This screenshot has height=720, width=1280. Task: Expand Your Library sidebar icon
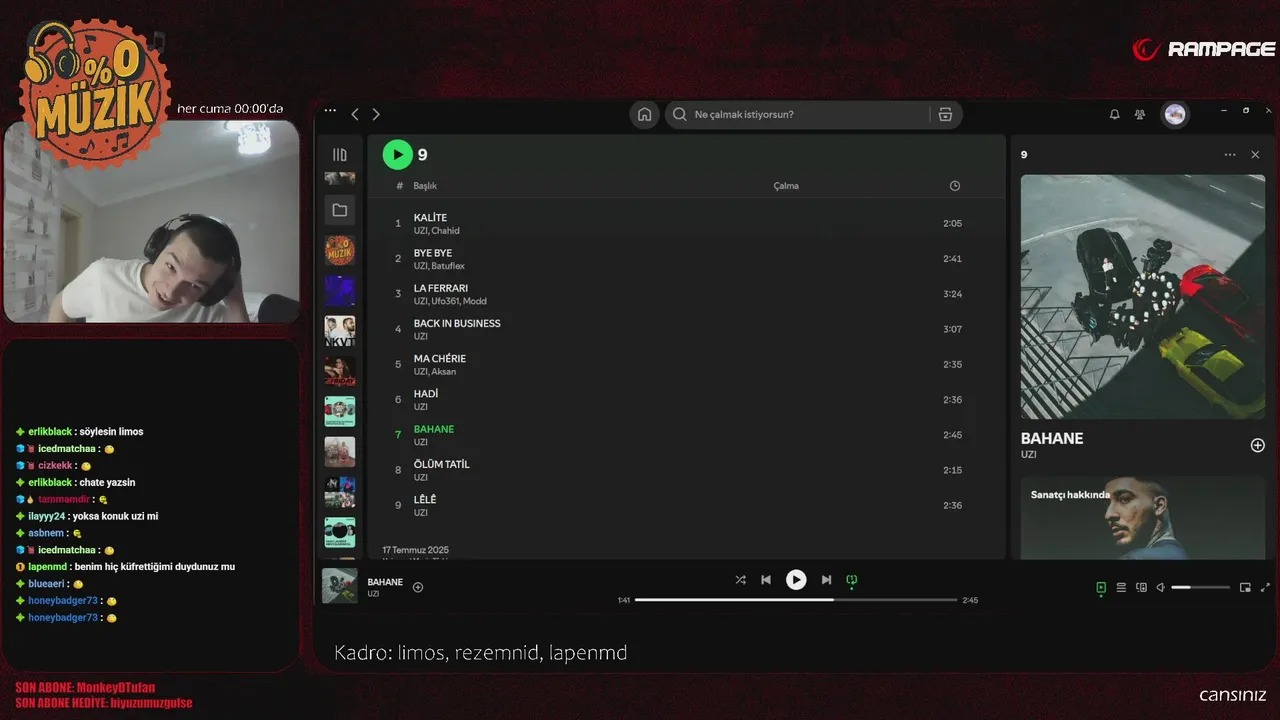pyautogui.click(x=340, y=155)
